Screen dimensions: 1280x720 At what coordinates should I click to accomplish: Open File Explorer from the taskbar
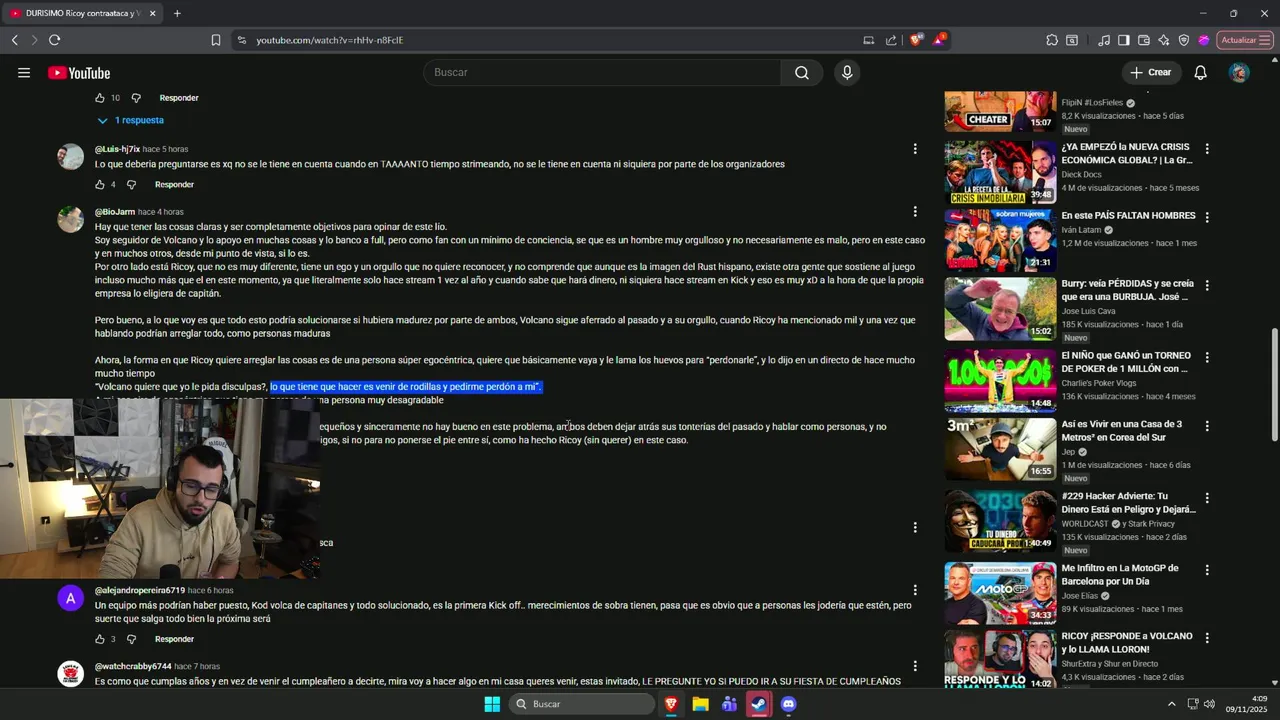pyautogui.click(x=700, y=704)
